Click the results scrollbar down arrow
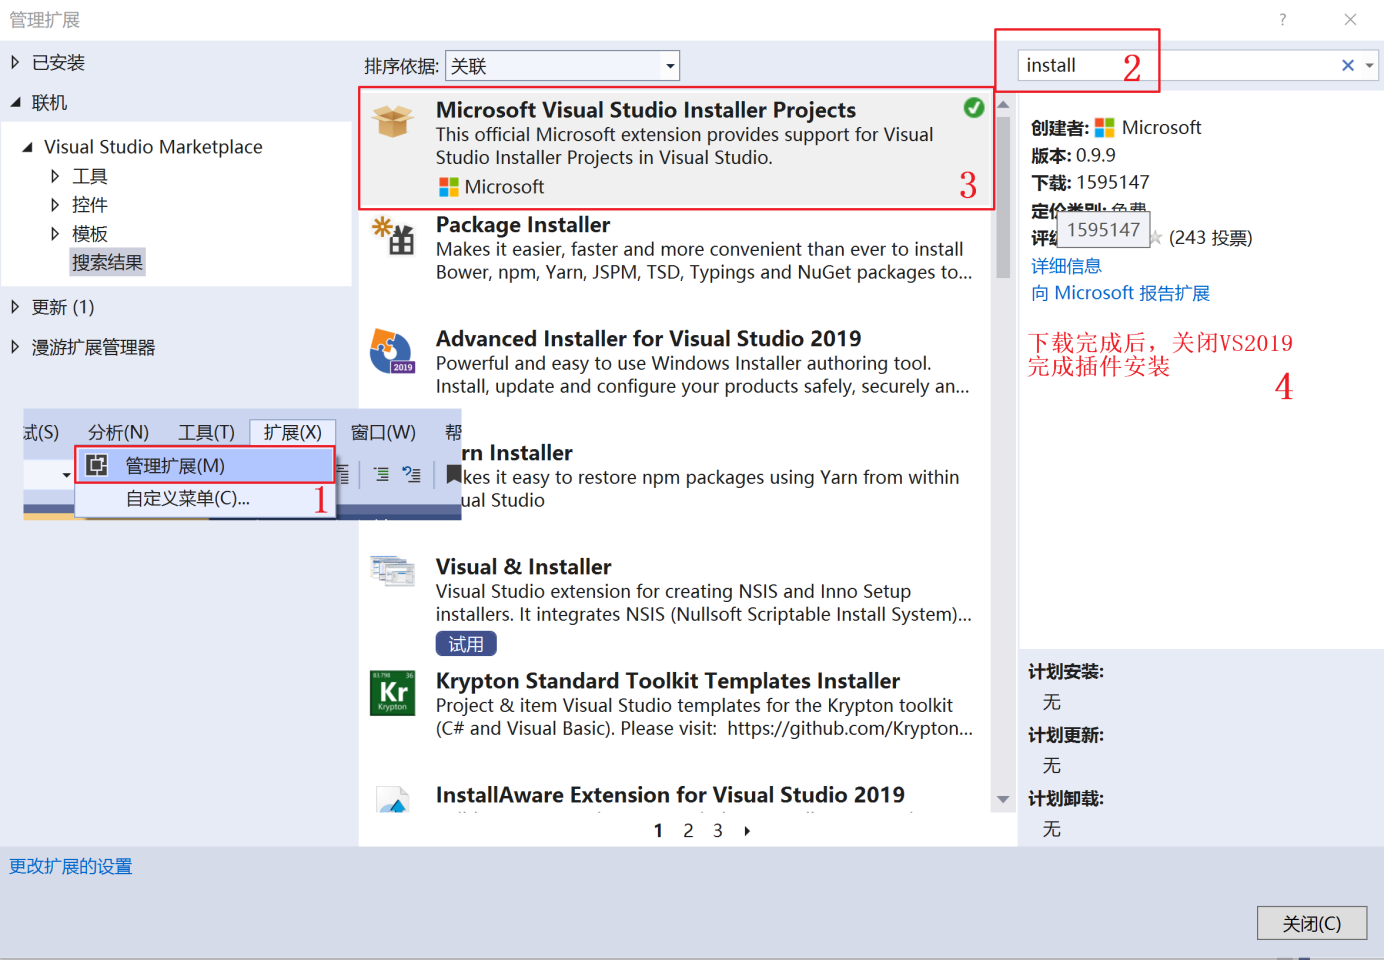This screenshot has width=1385, height=961. tap(1003, 799)
